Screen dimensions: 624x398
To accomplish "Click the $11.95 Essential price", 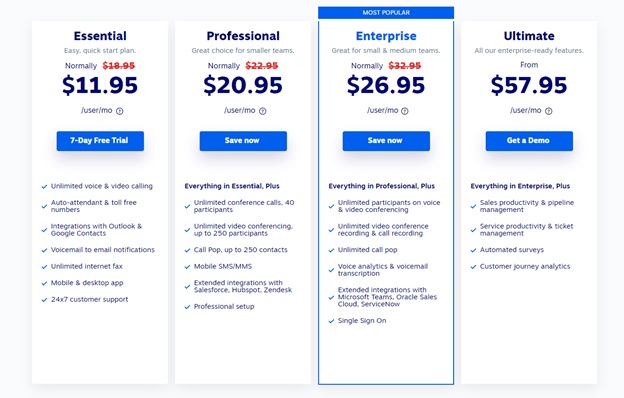I will pyautogui.click(x=100, y=85).
